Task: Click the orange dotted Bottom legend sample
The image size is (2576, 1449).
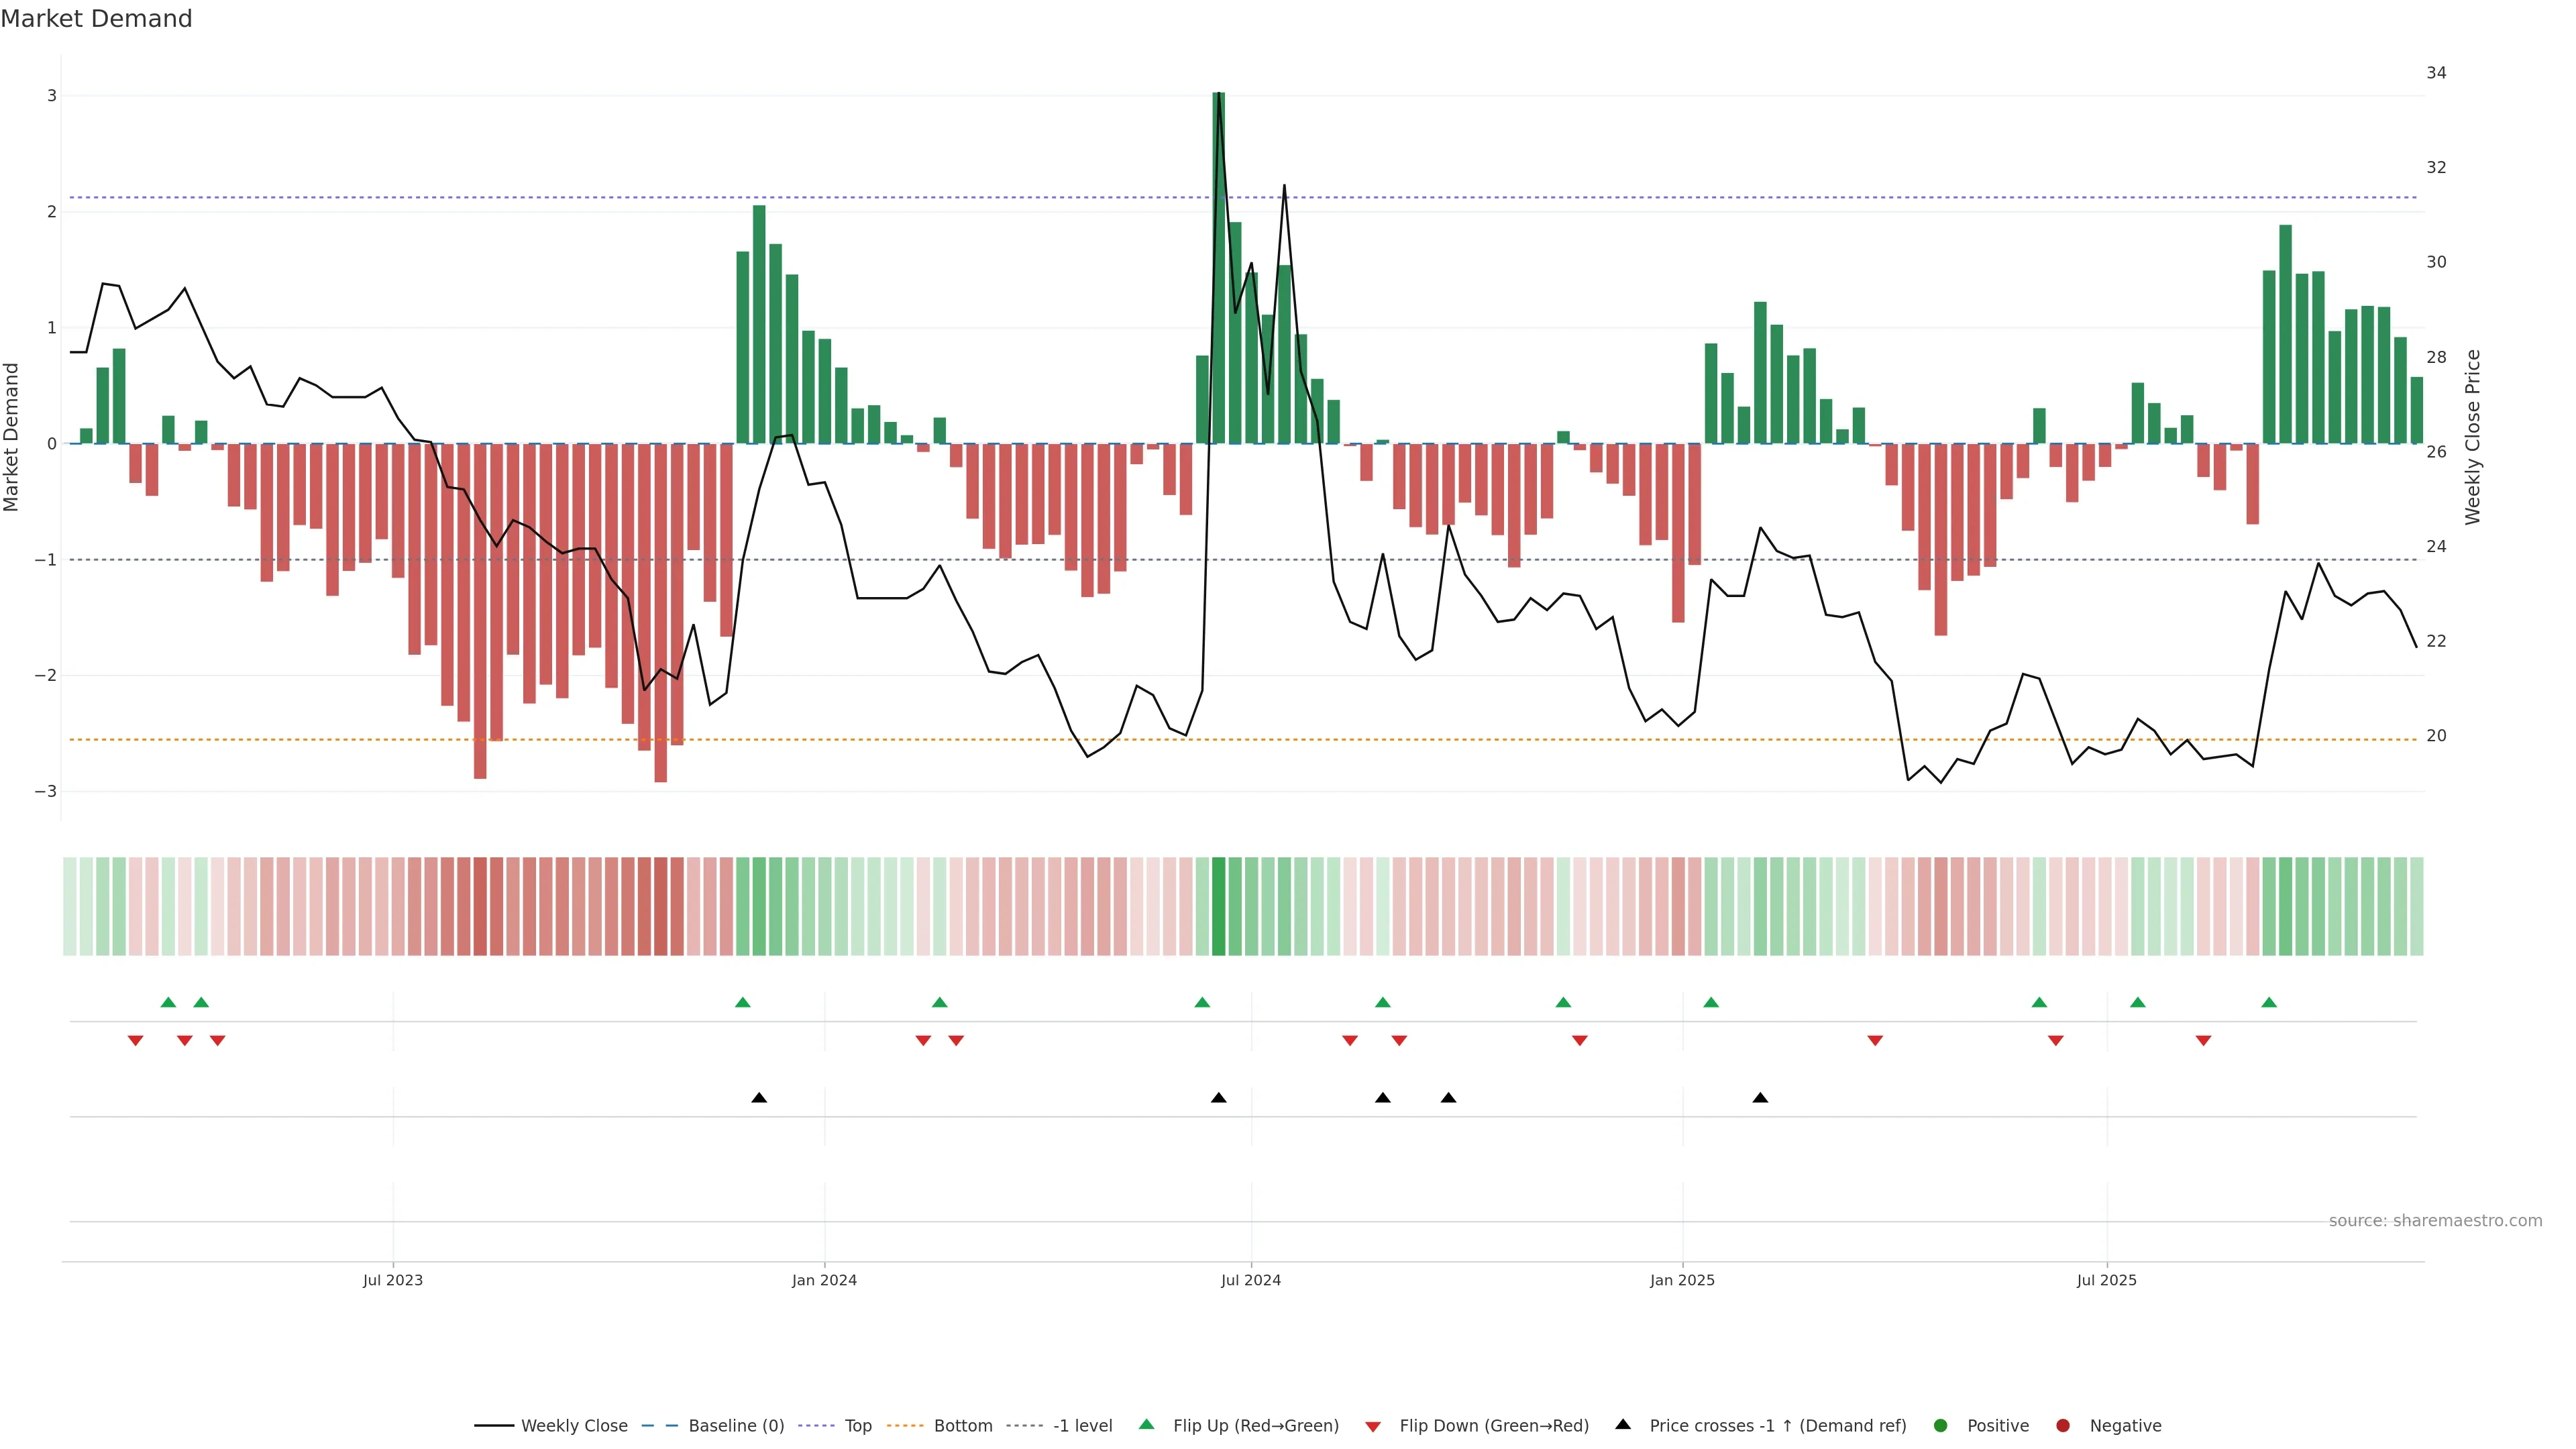Action: click(904, 1425)
